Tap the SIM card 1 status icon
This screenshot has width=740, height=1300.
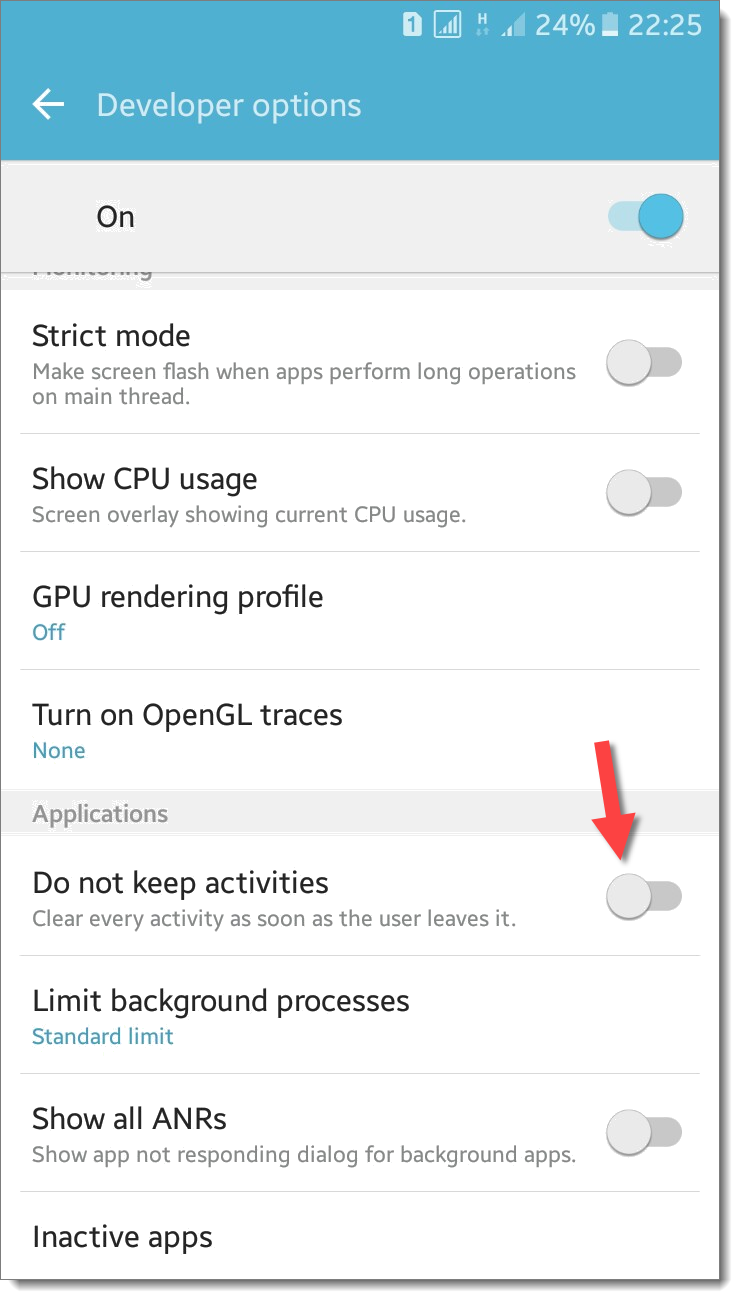pos(412,25)
